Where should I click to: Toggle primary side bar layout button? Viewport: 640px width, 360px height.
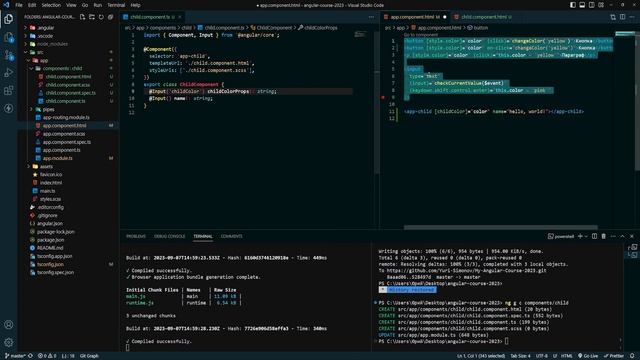(x=573, y=5)
